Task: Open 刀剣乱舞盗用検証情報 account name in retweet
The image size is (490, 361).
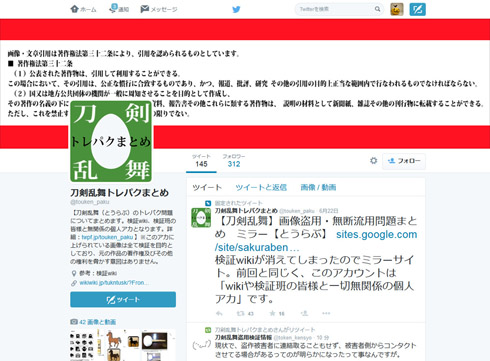Action: coord(243,338)
